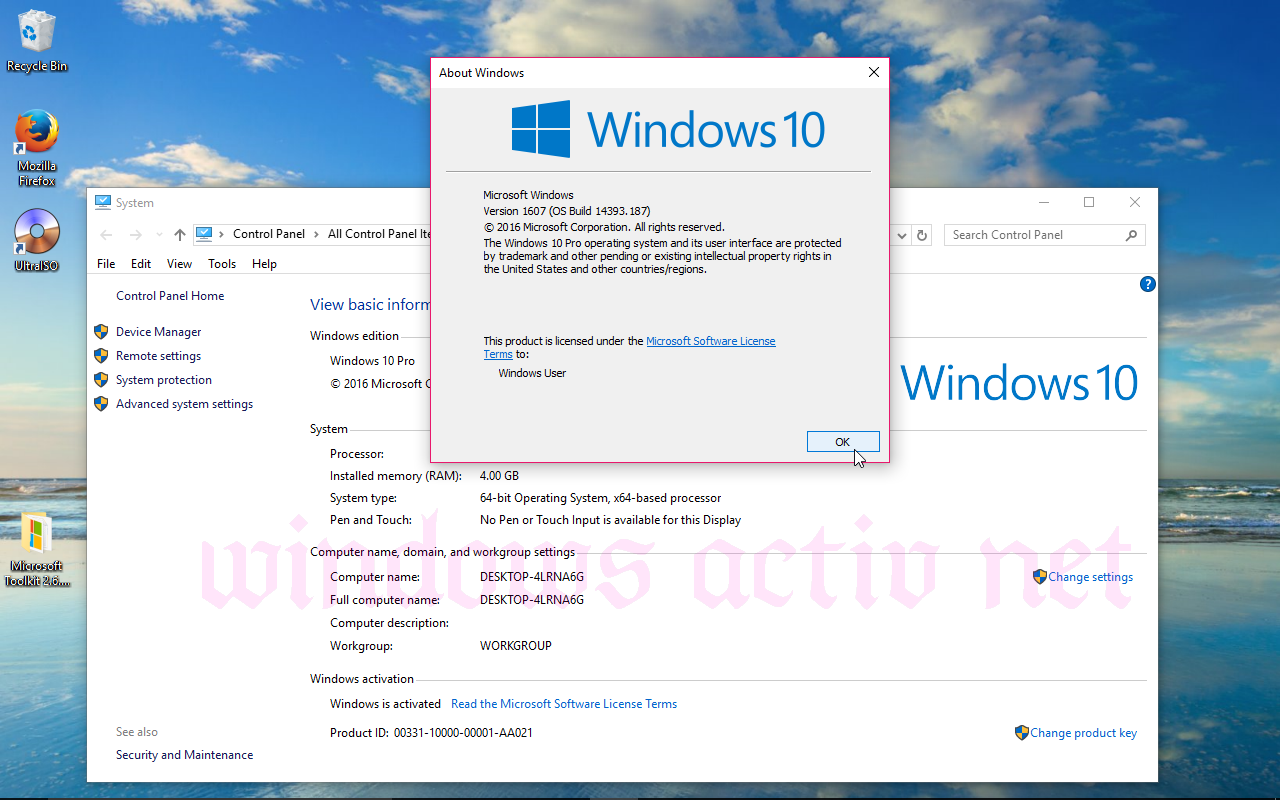Open the File menu

point(106,264)
